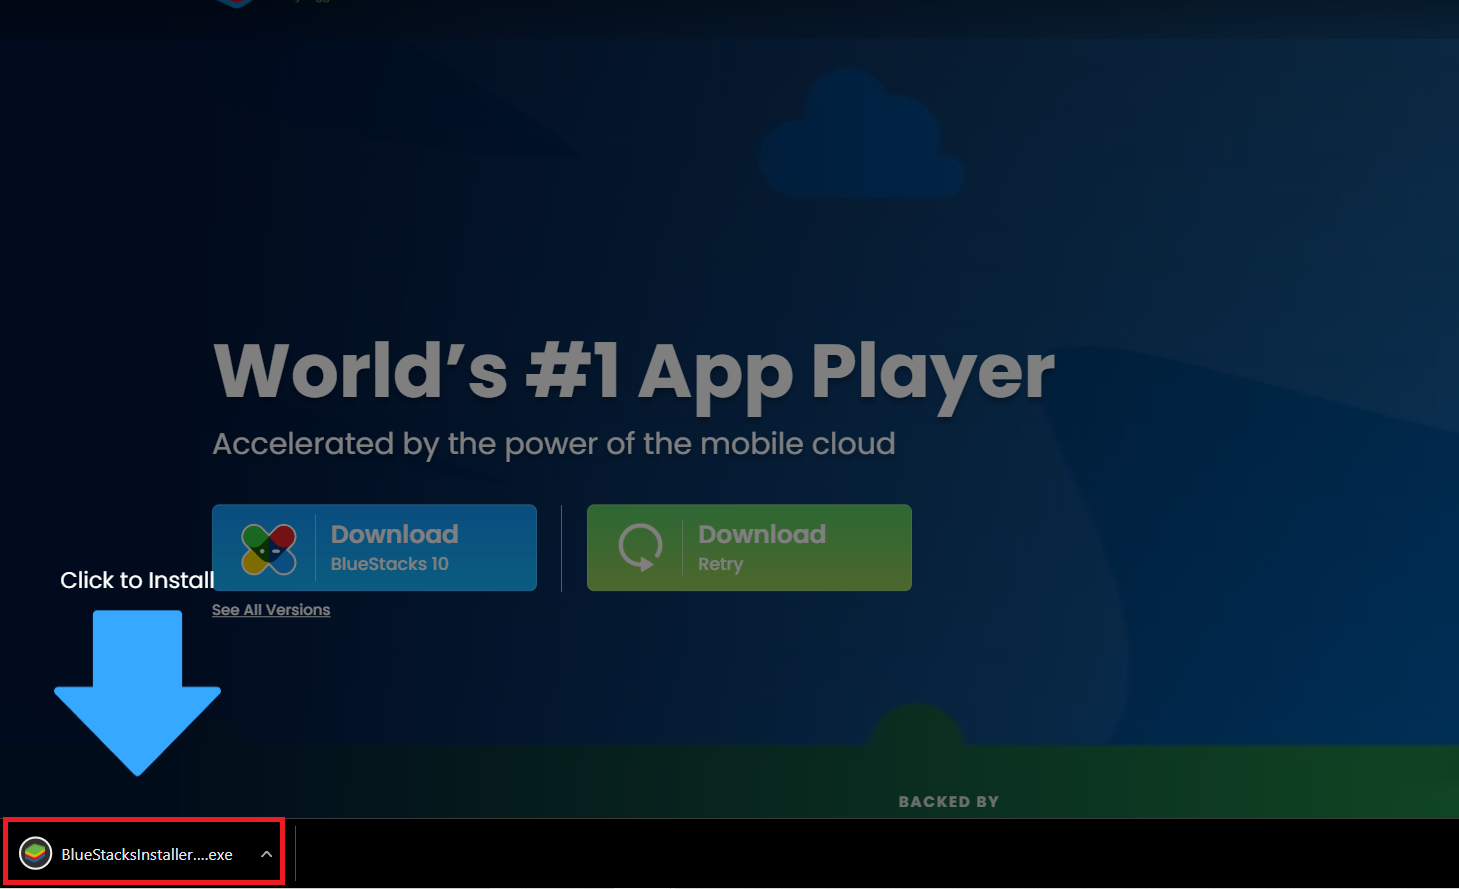Click the Accelerated by mobile cloud tagline

(553, 443)
